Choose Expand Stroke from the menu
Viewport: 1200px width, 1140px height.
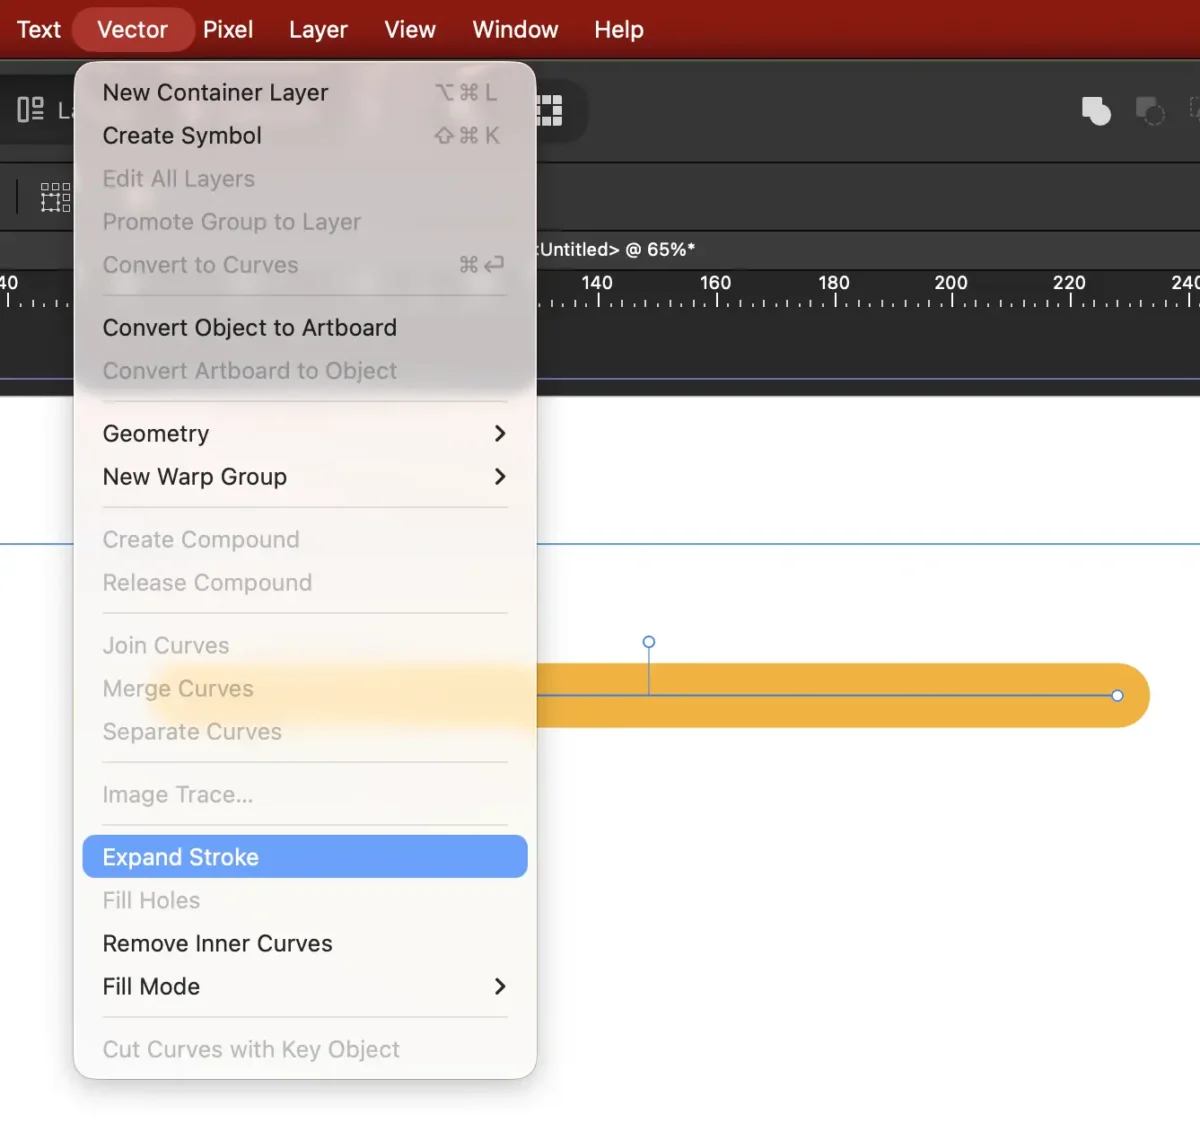[304, 857]
